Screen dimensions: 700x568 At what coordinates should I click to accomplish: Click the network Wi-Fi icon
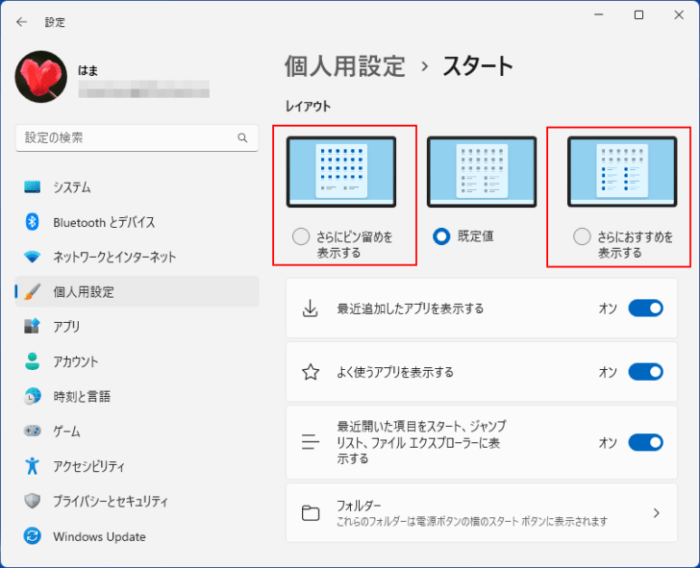[32, 257]
